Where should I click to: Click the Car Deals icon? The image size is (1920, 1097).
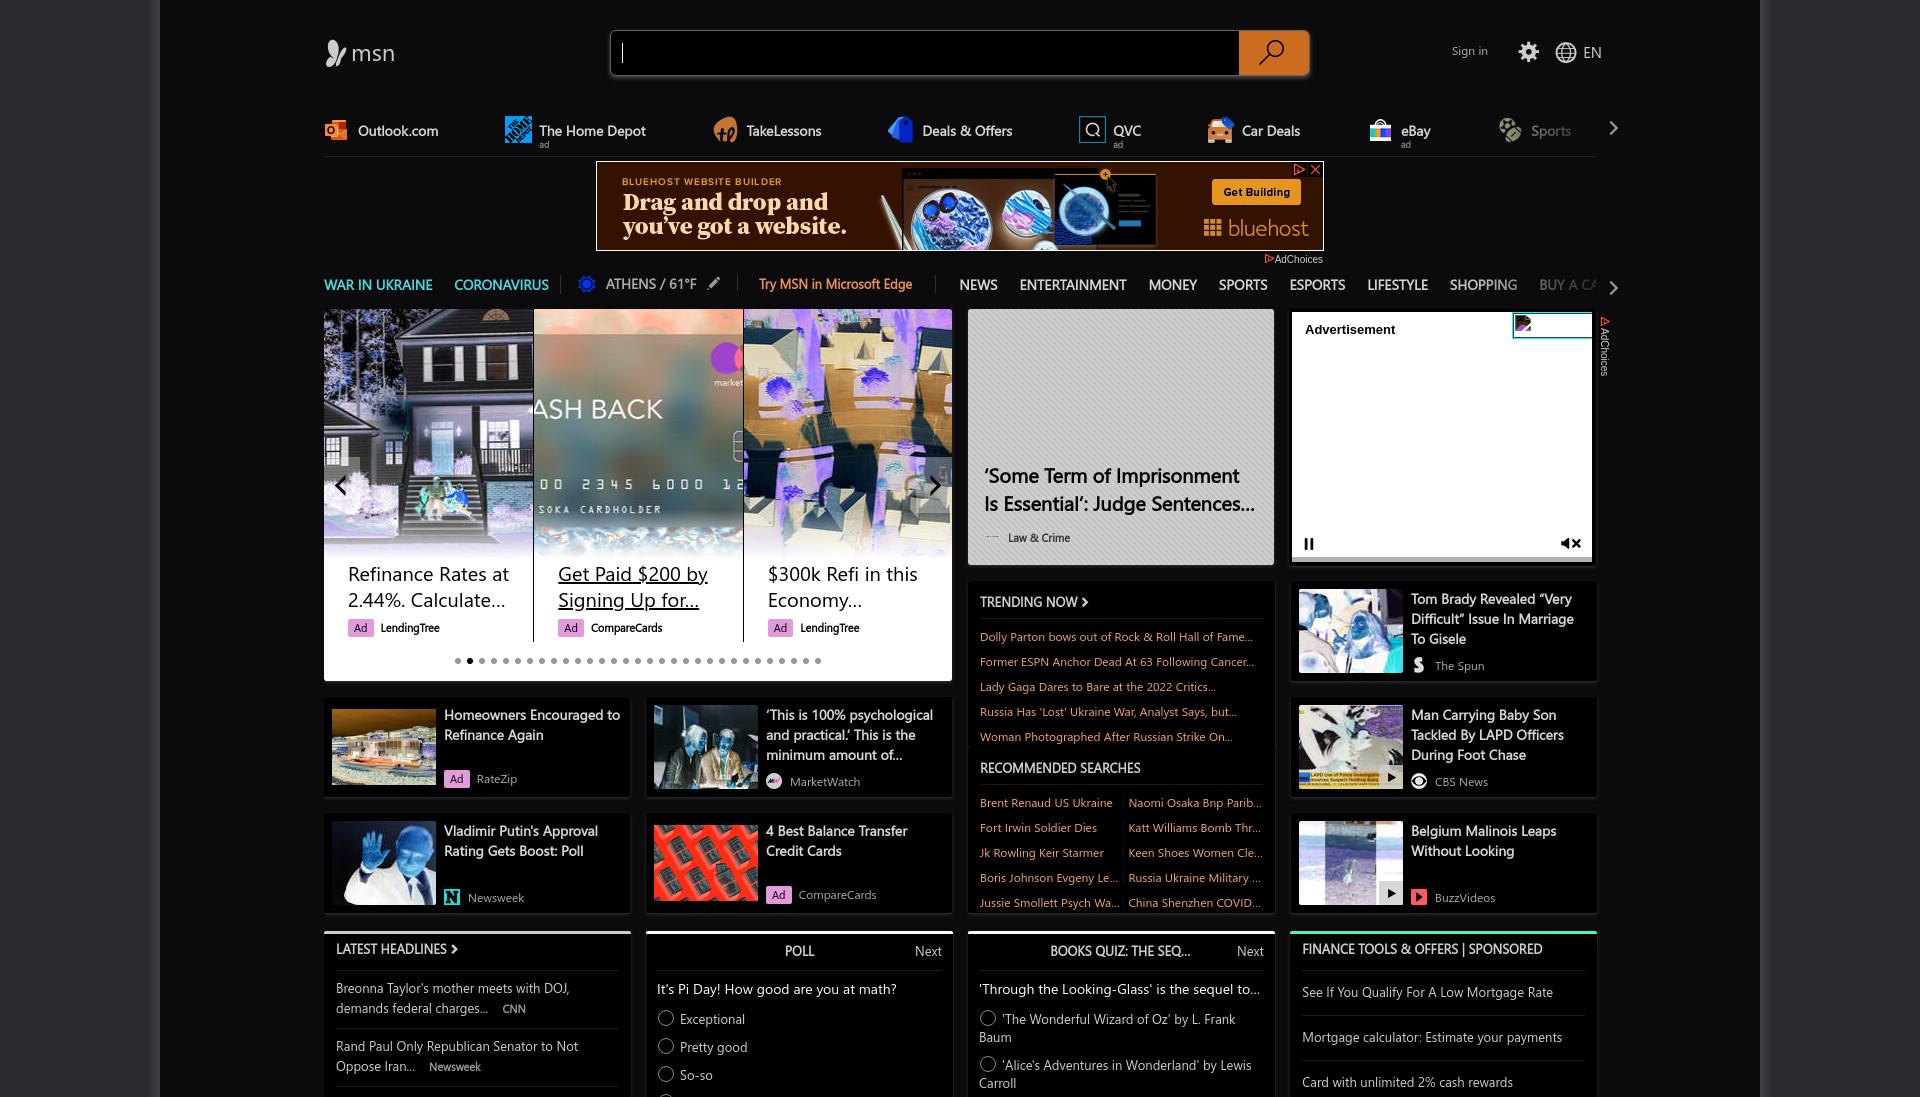pos(1220,130)
